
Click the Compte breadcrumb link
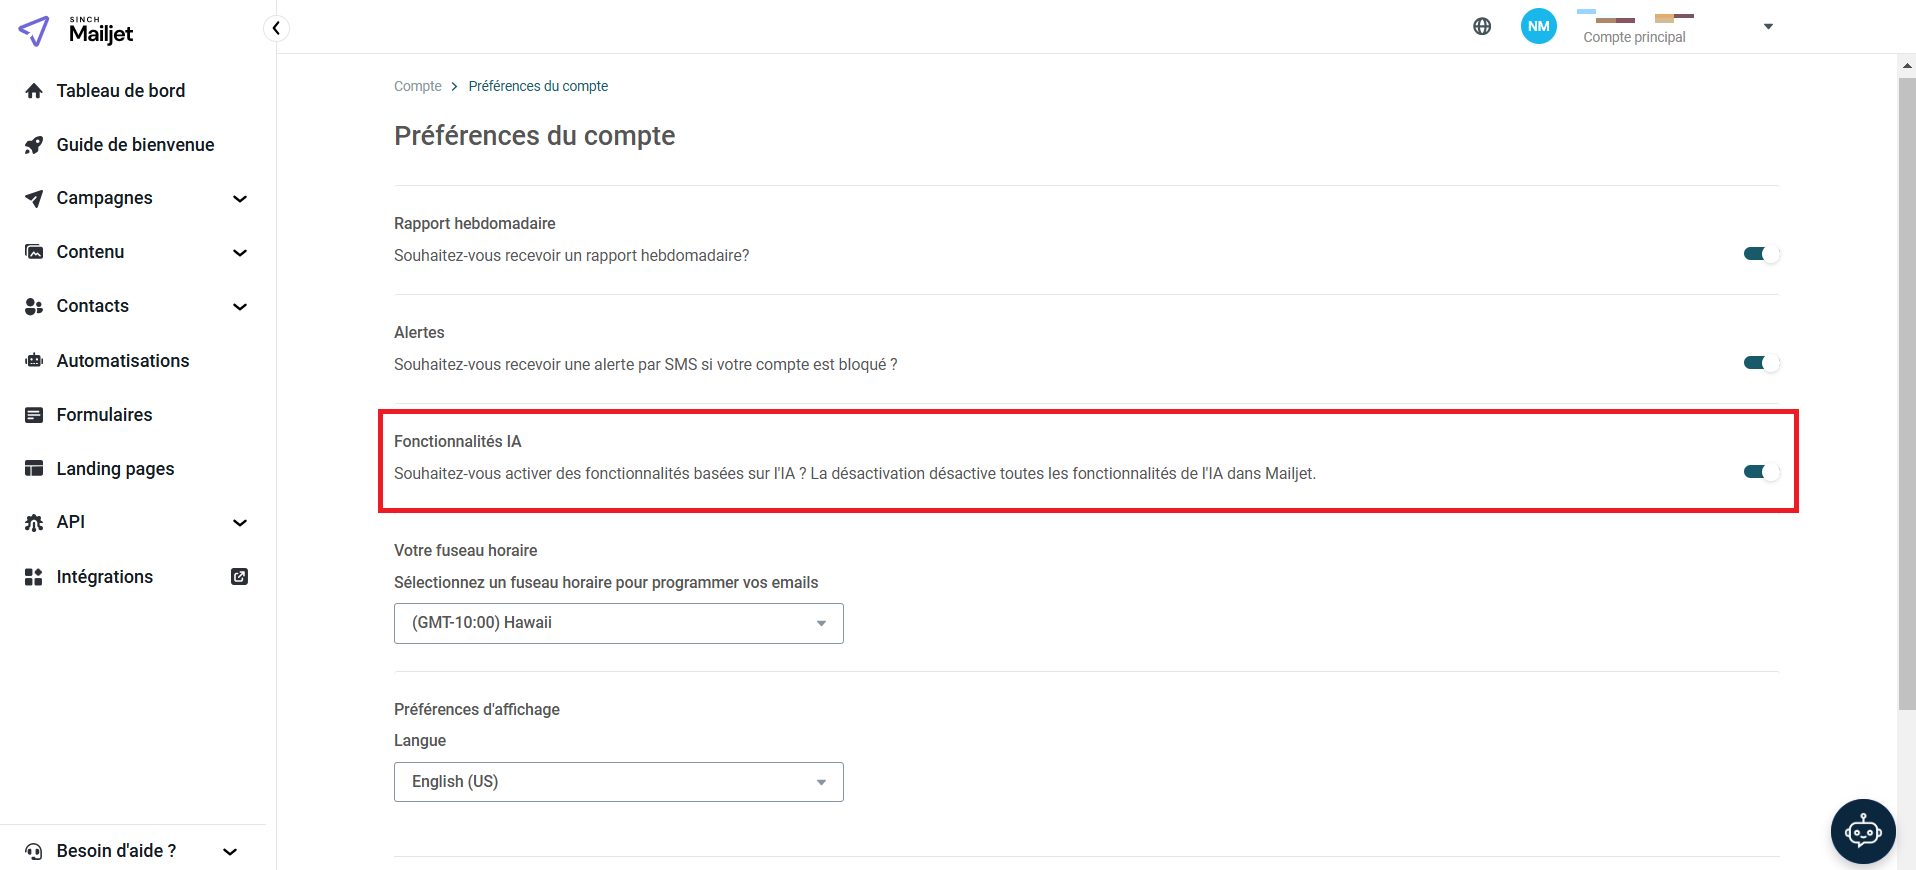(x=417, y=86)
